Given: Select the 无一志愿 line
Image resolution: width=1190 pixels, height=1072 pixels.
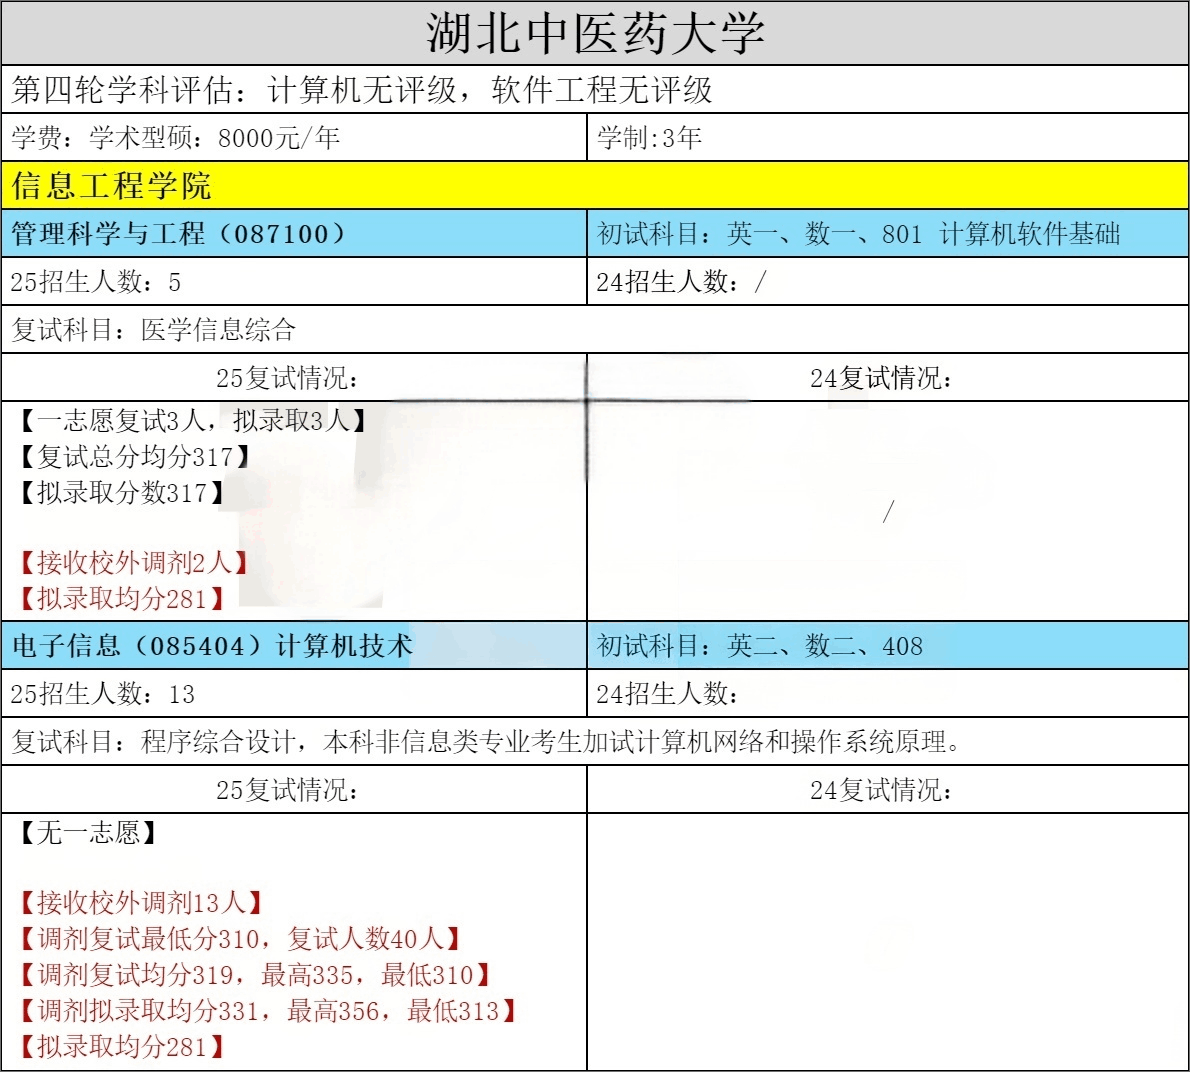Looking at the screenshot, I should pos(88,833).
